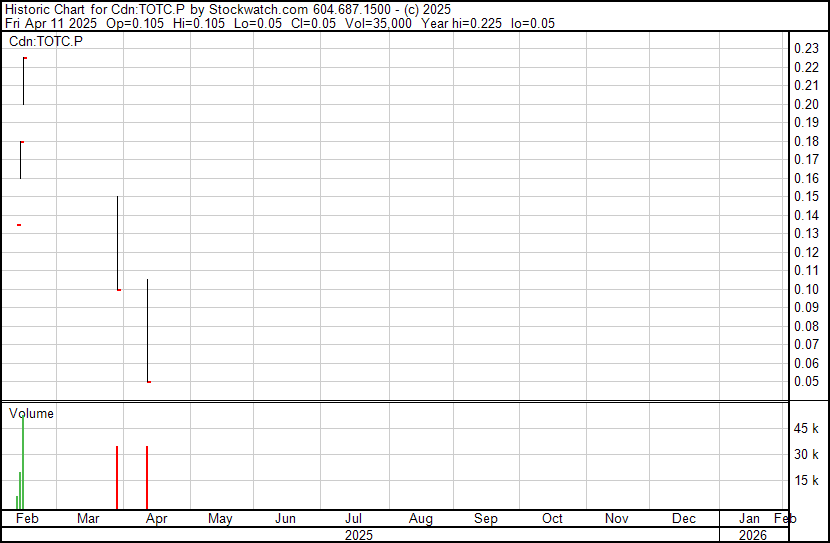Click the Nov month label
This screenshot has height=543, width=830.
pyautogui.click(x=617, y=518)
